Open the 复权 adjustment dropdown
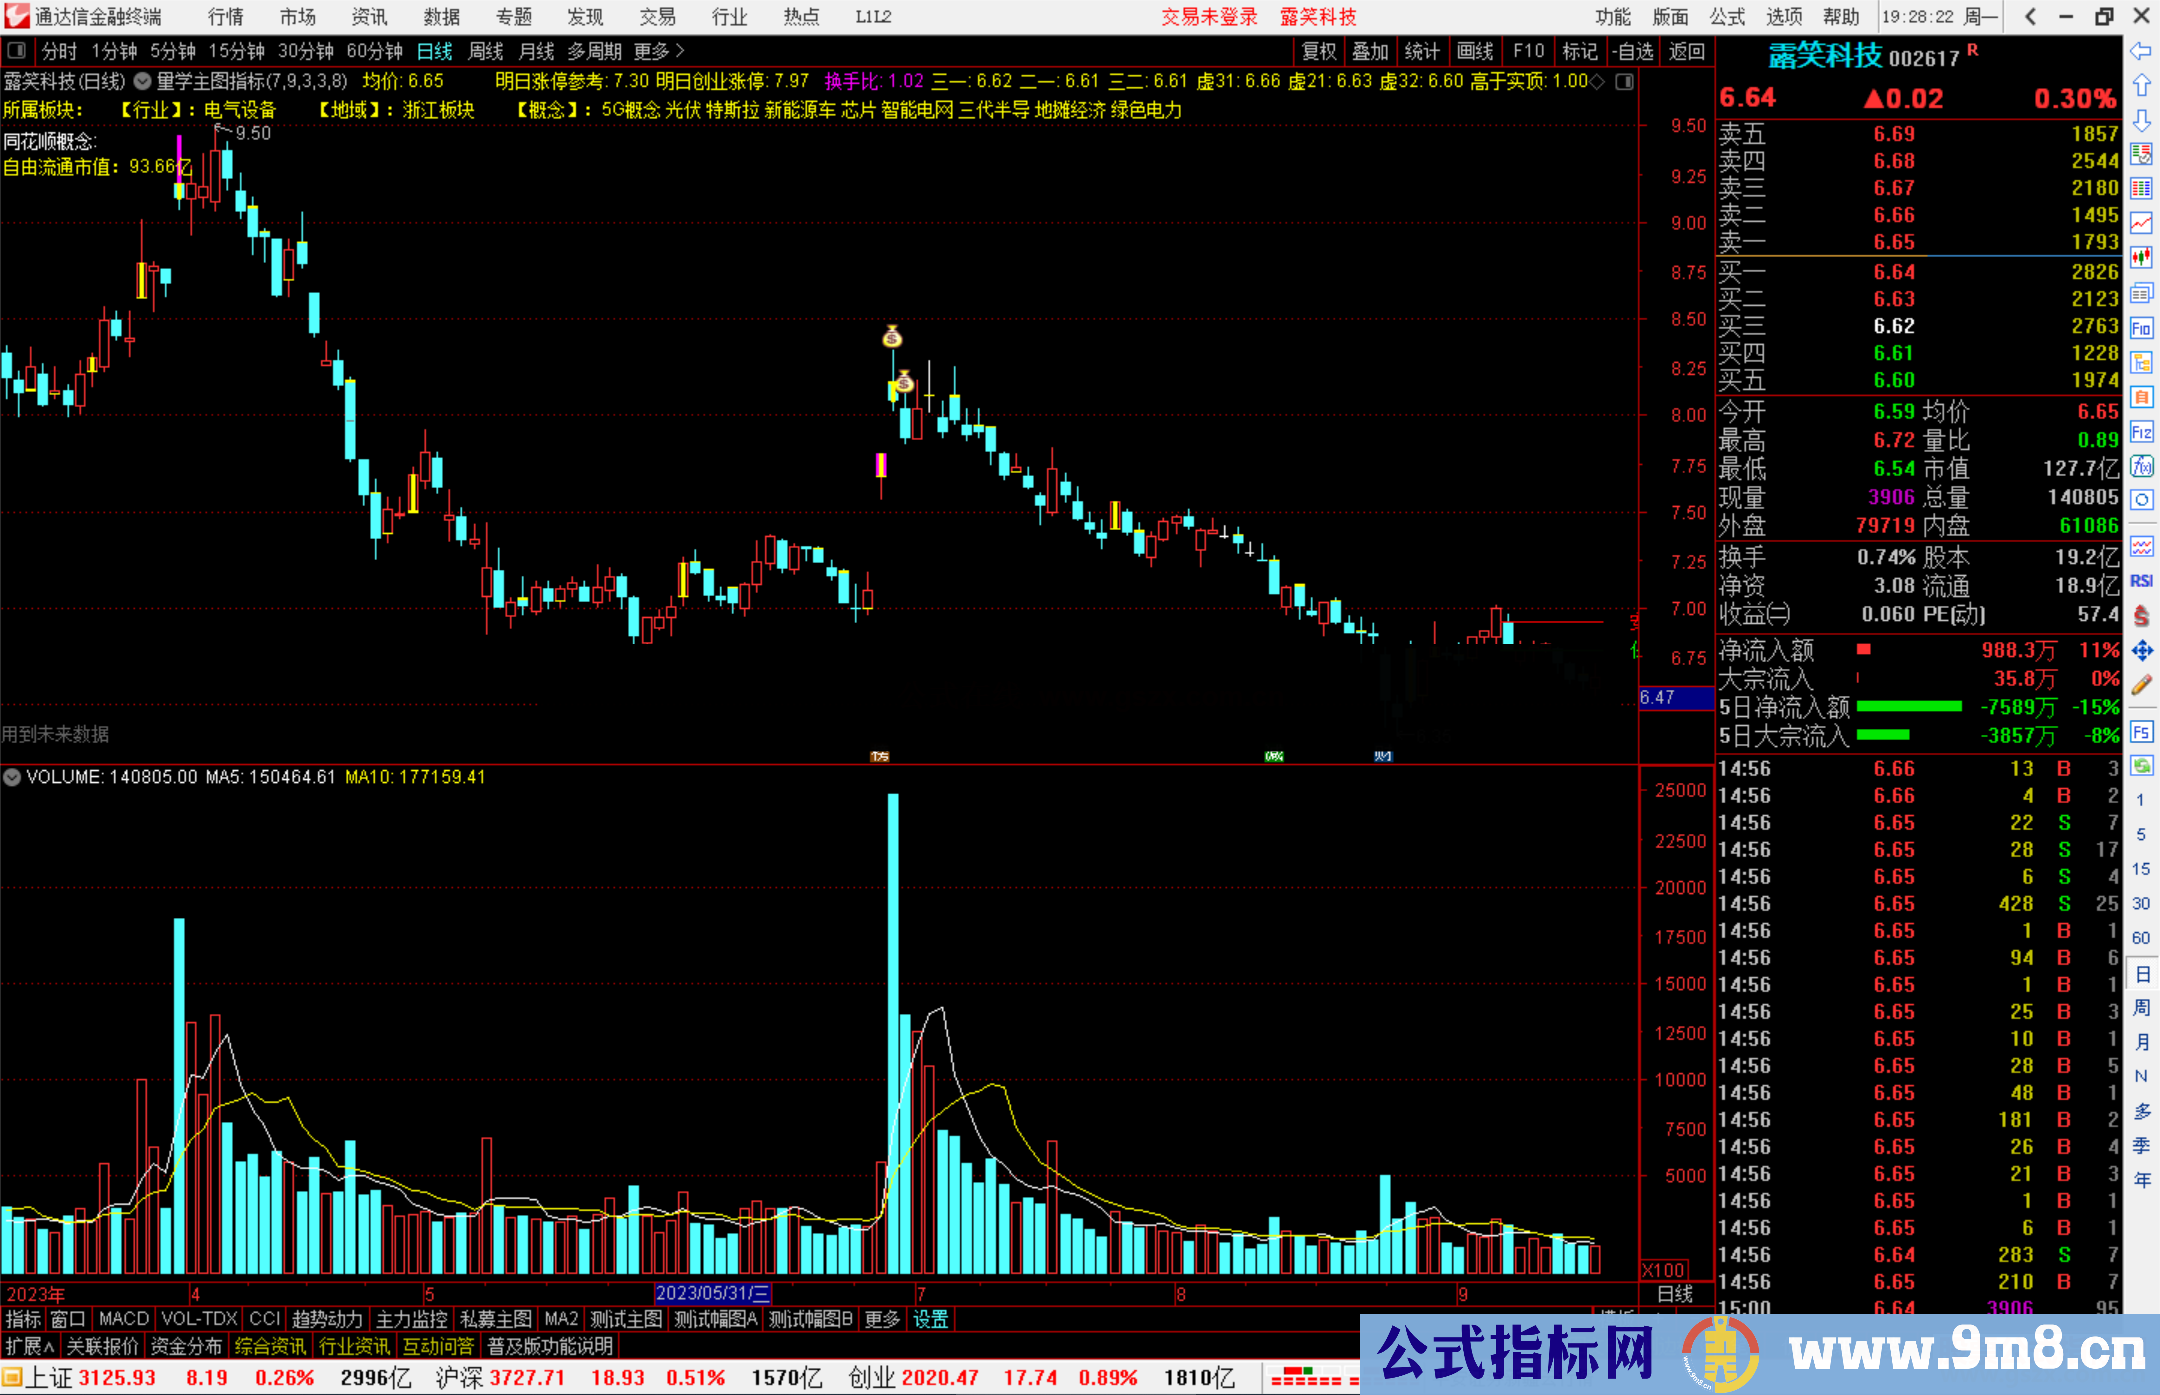The height and width of the screenshot is (1395, 2160). (x=1319, y=51)
